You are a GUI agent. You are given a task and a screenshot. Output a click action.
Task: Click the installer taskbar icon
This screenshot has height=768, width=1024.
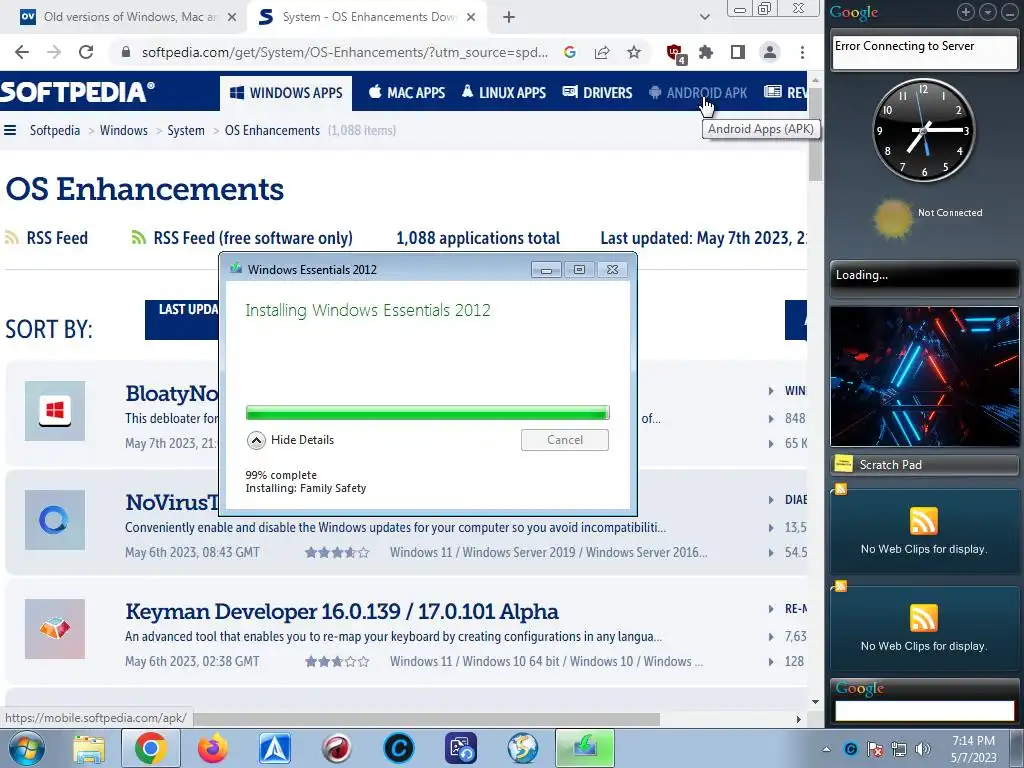tap(585, 748)
